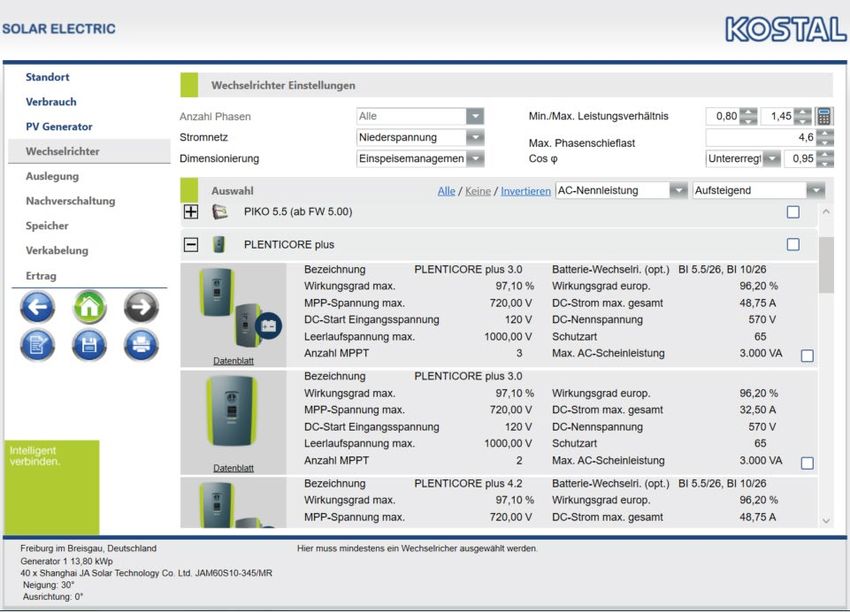Select PLENTICORE plus 3.0 with 3 MPPT checkbox

(807, 356)
